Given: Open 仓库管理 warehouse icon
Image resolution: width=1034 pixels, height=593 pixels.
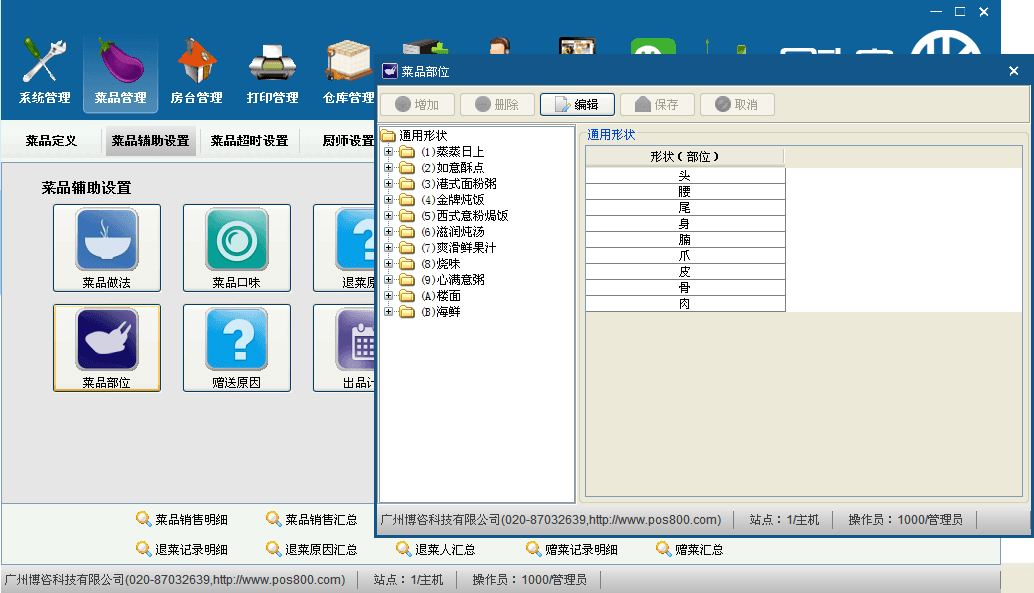Looking at the screenshot, I should (x=348, y=72).
